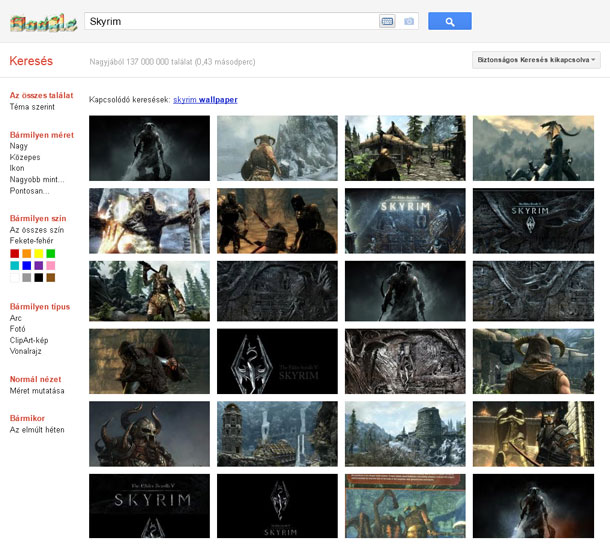Pick the red color swatch

(14, 254)
